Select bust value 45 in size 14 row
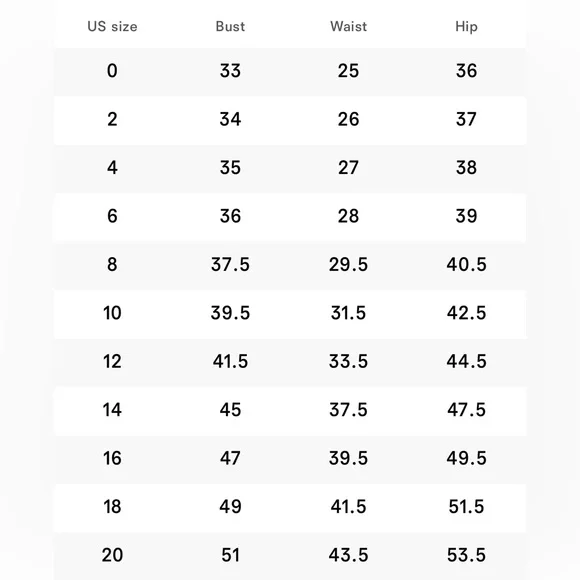Viewport: 580px width, 580px height. 230,410
